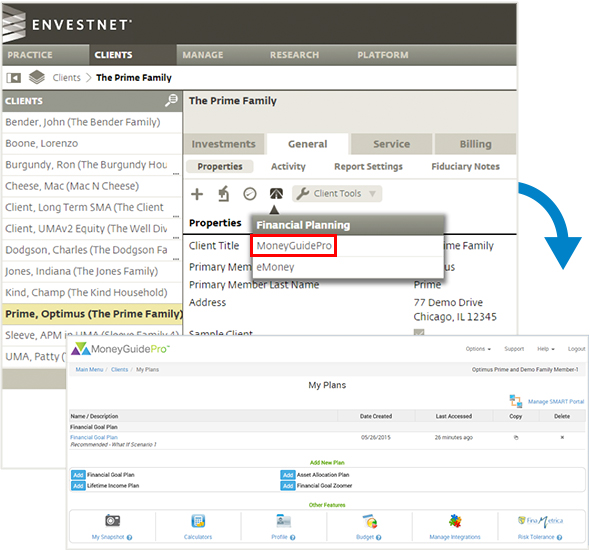Add an Asset Allocation Plan
Viewport: 590px width, 550px height.
click(288, 475)
